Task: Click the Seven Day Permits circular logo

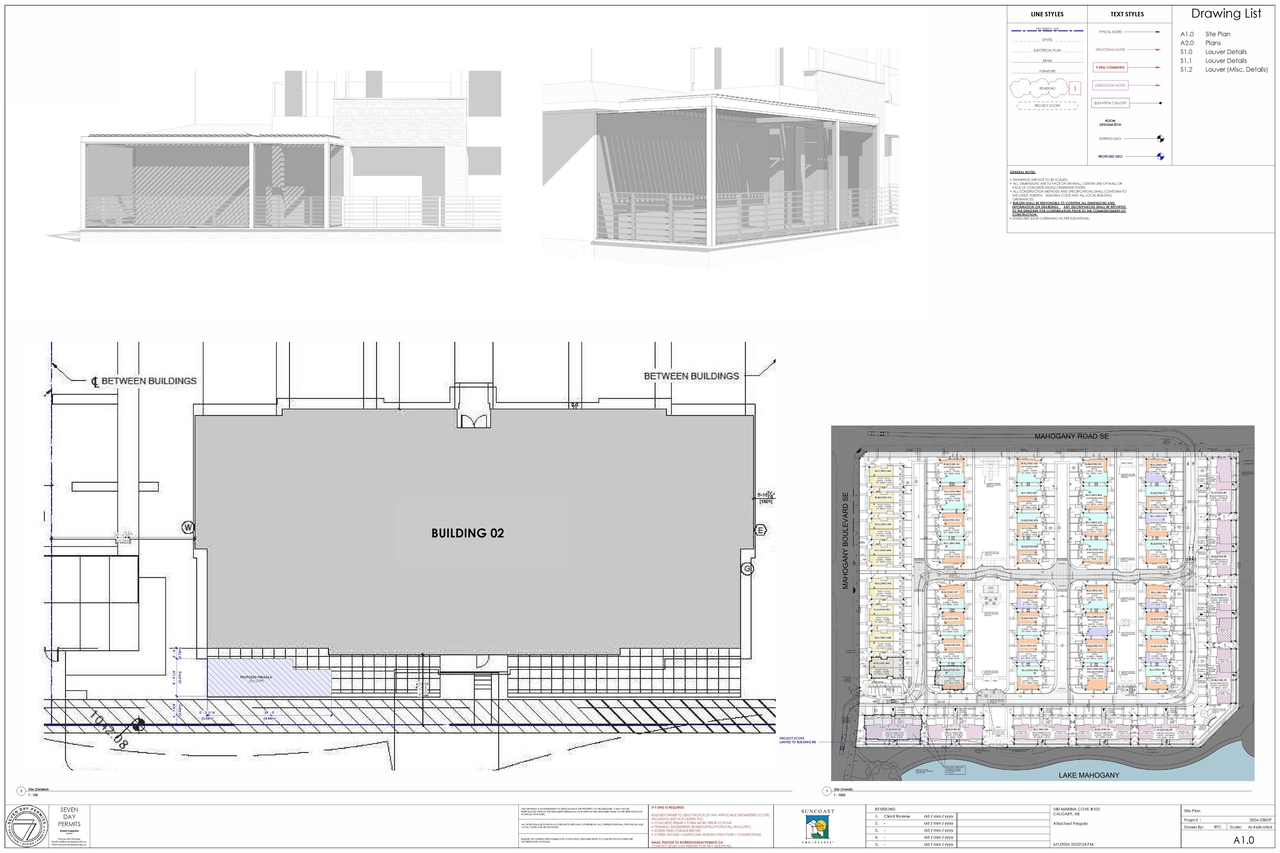Action: [x=29, y=826]
